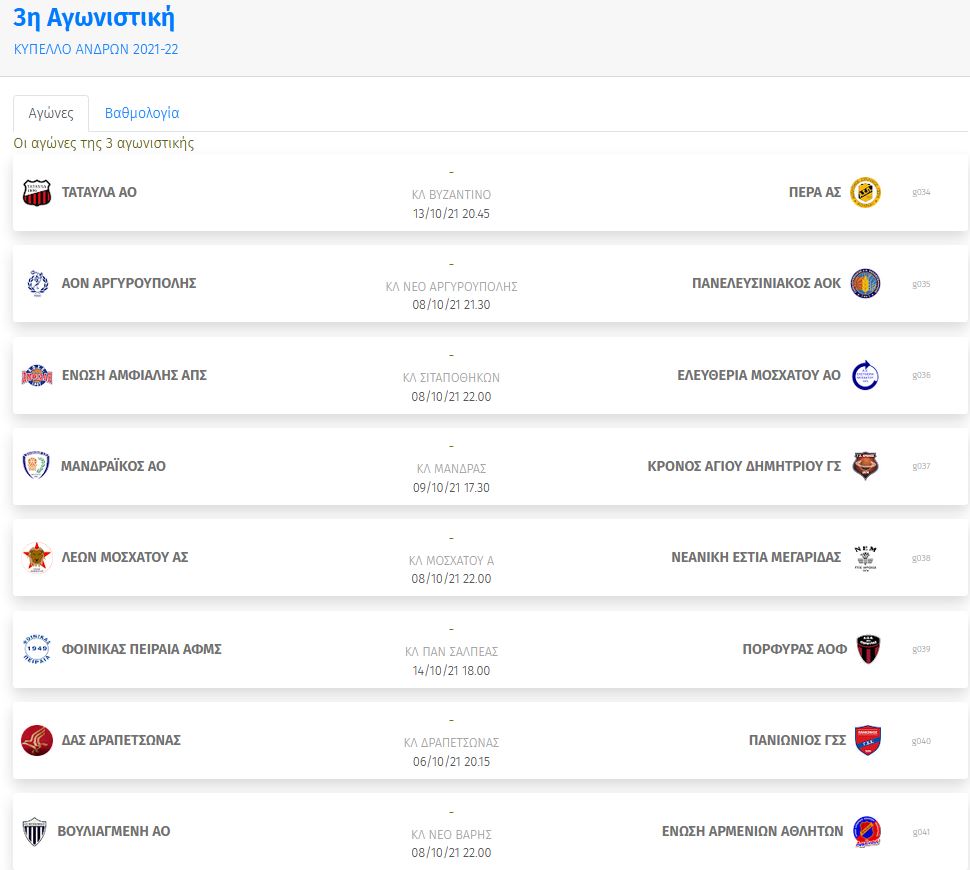Select the ΕΛΕΥΘΕΡΙΑ ΜΟΣΧΑΤΟΥ ΑΟ circular logo
This screenshot has height=870, width=970.
[865, 375]
